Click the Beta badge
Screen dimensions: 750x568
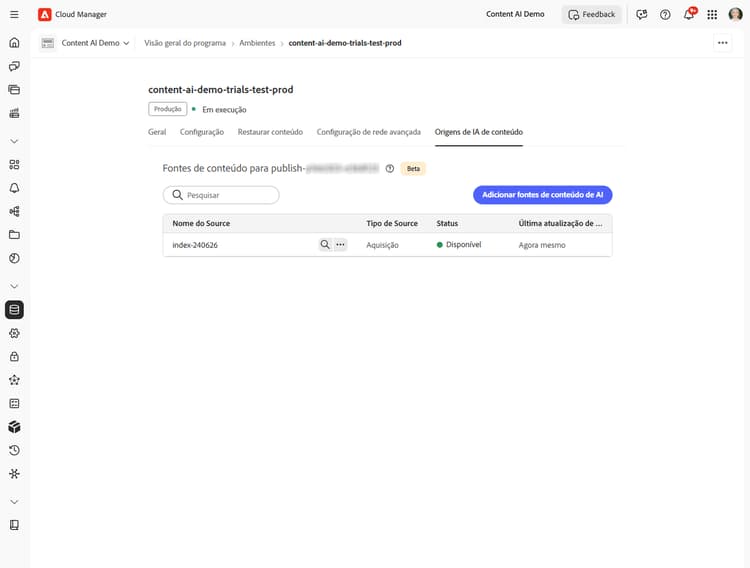[413, 168]
